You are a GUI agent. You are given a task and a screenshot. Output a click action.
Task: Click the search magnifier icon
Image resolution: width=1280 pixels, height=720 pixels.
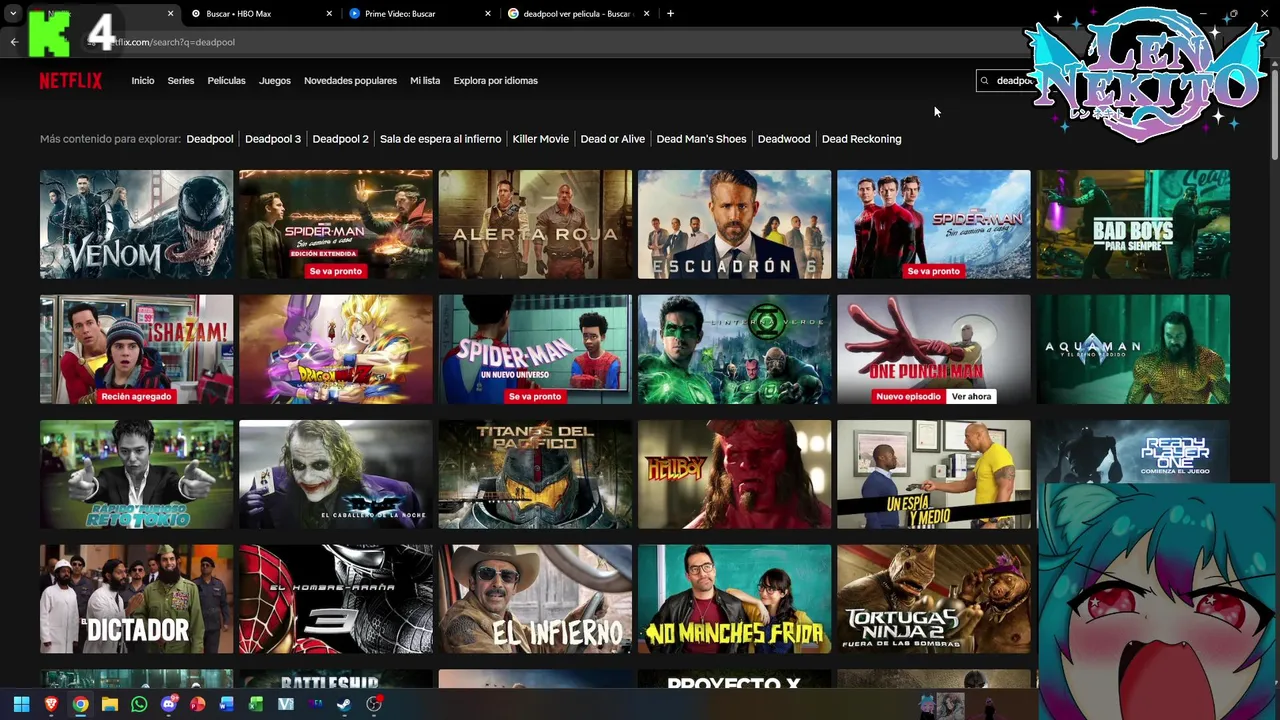point(984,81)
